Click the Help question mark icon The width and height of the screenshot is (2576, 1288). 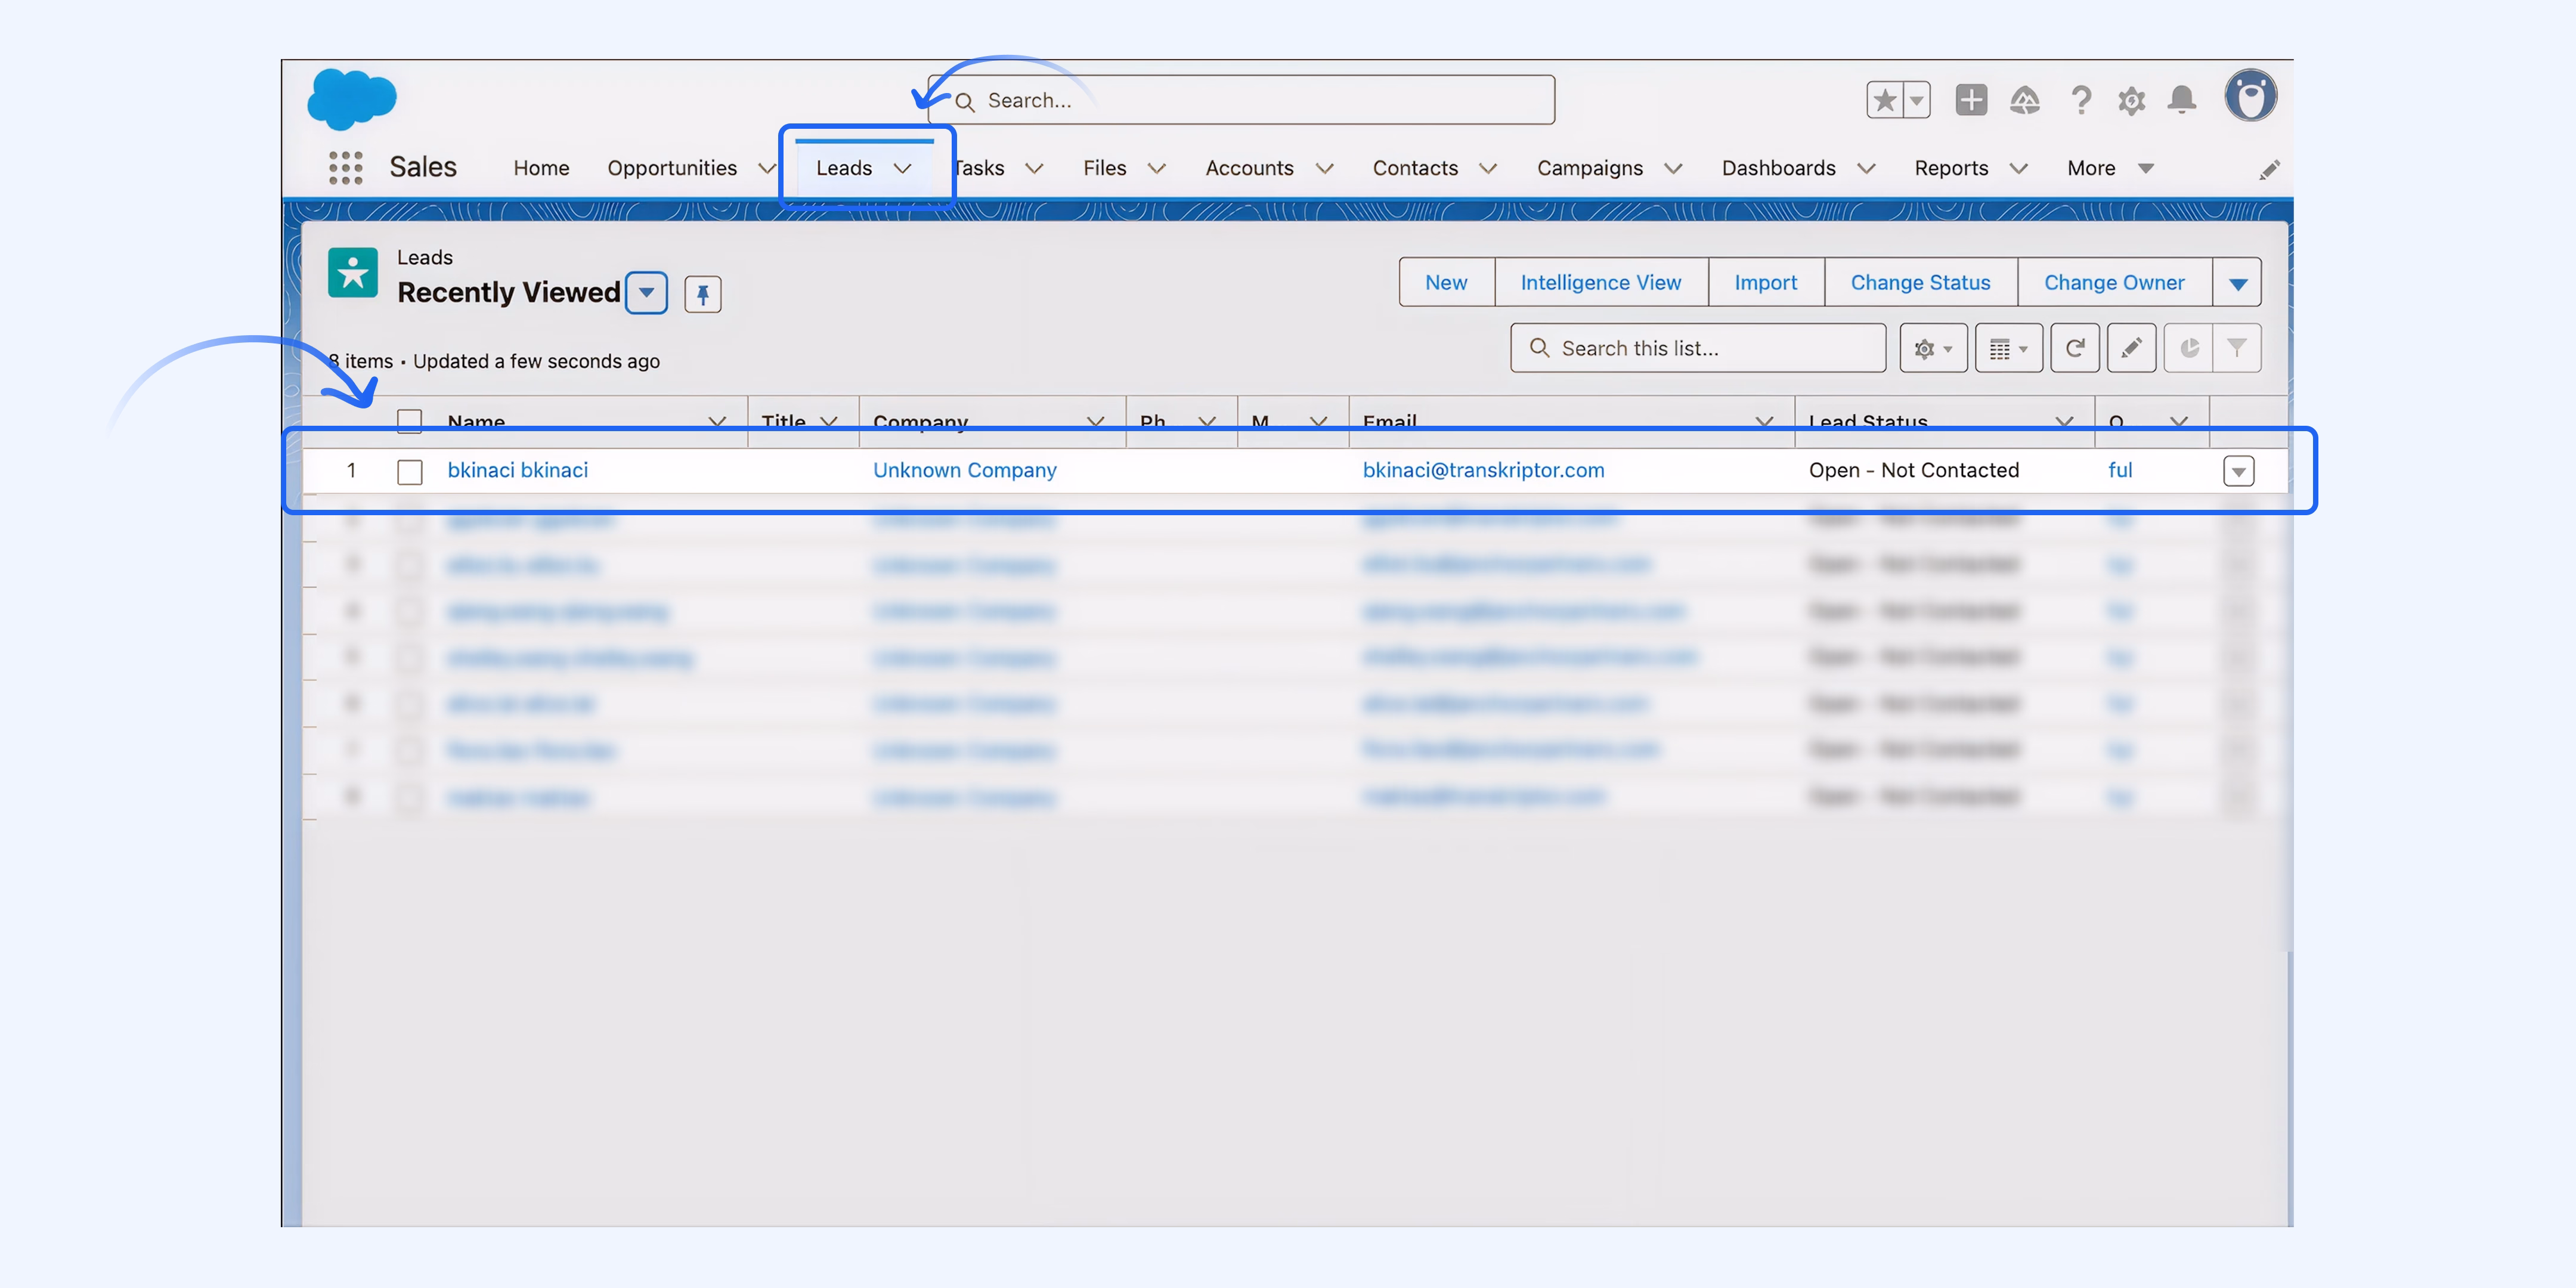point(2081,100)
